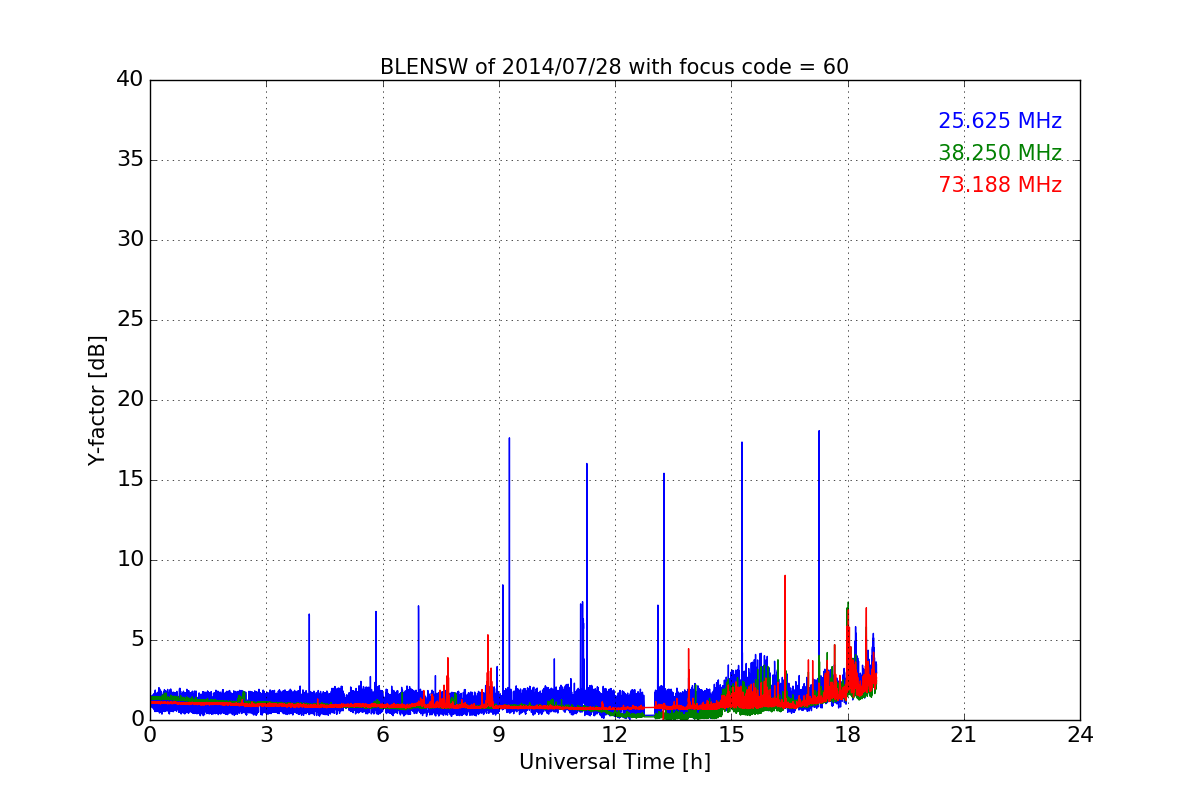Click the x-axis tick label '18'
1200x800 pixels.
[847, 735]
